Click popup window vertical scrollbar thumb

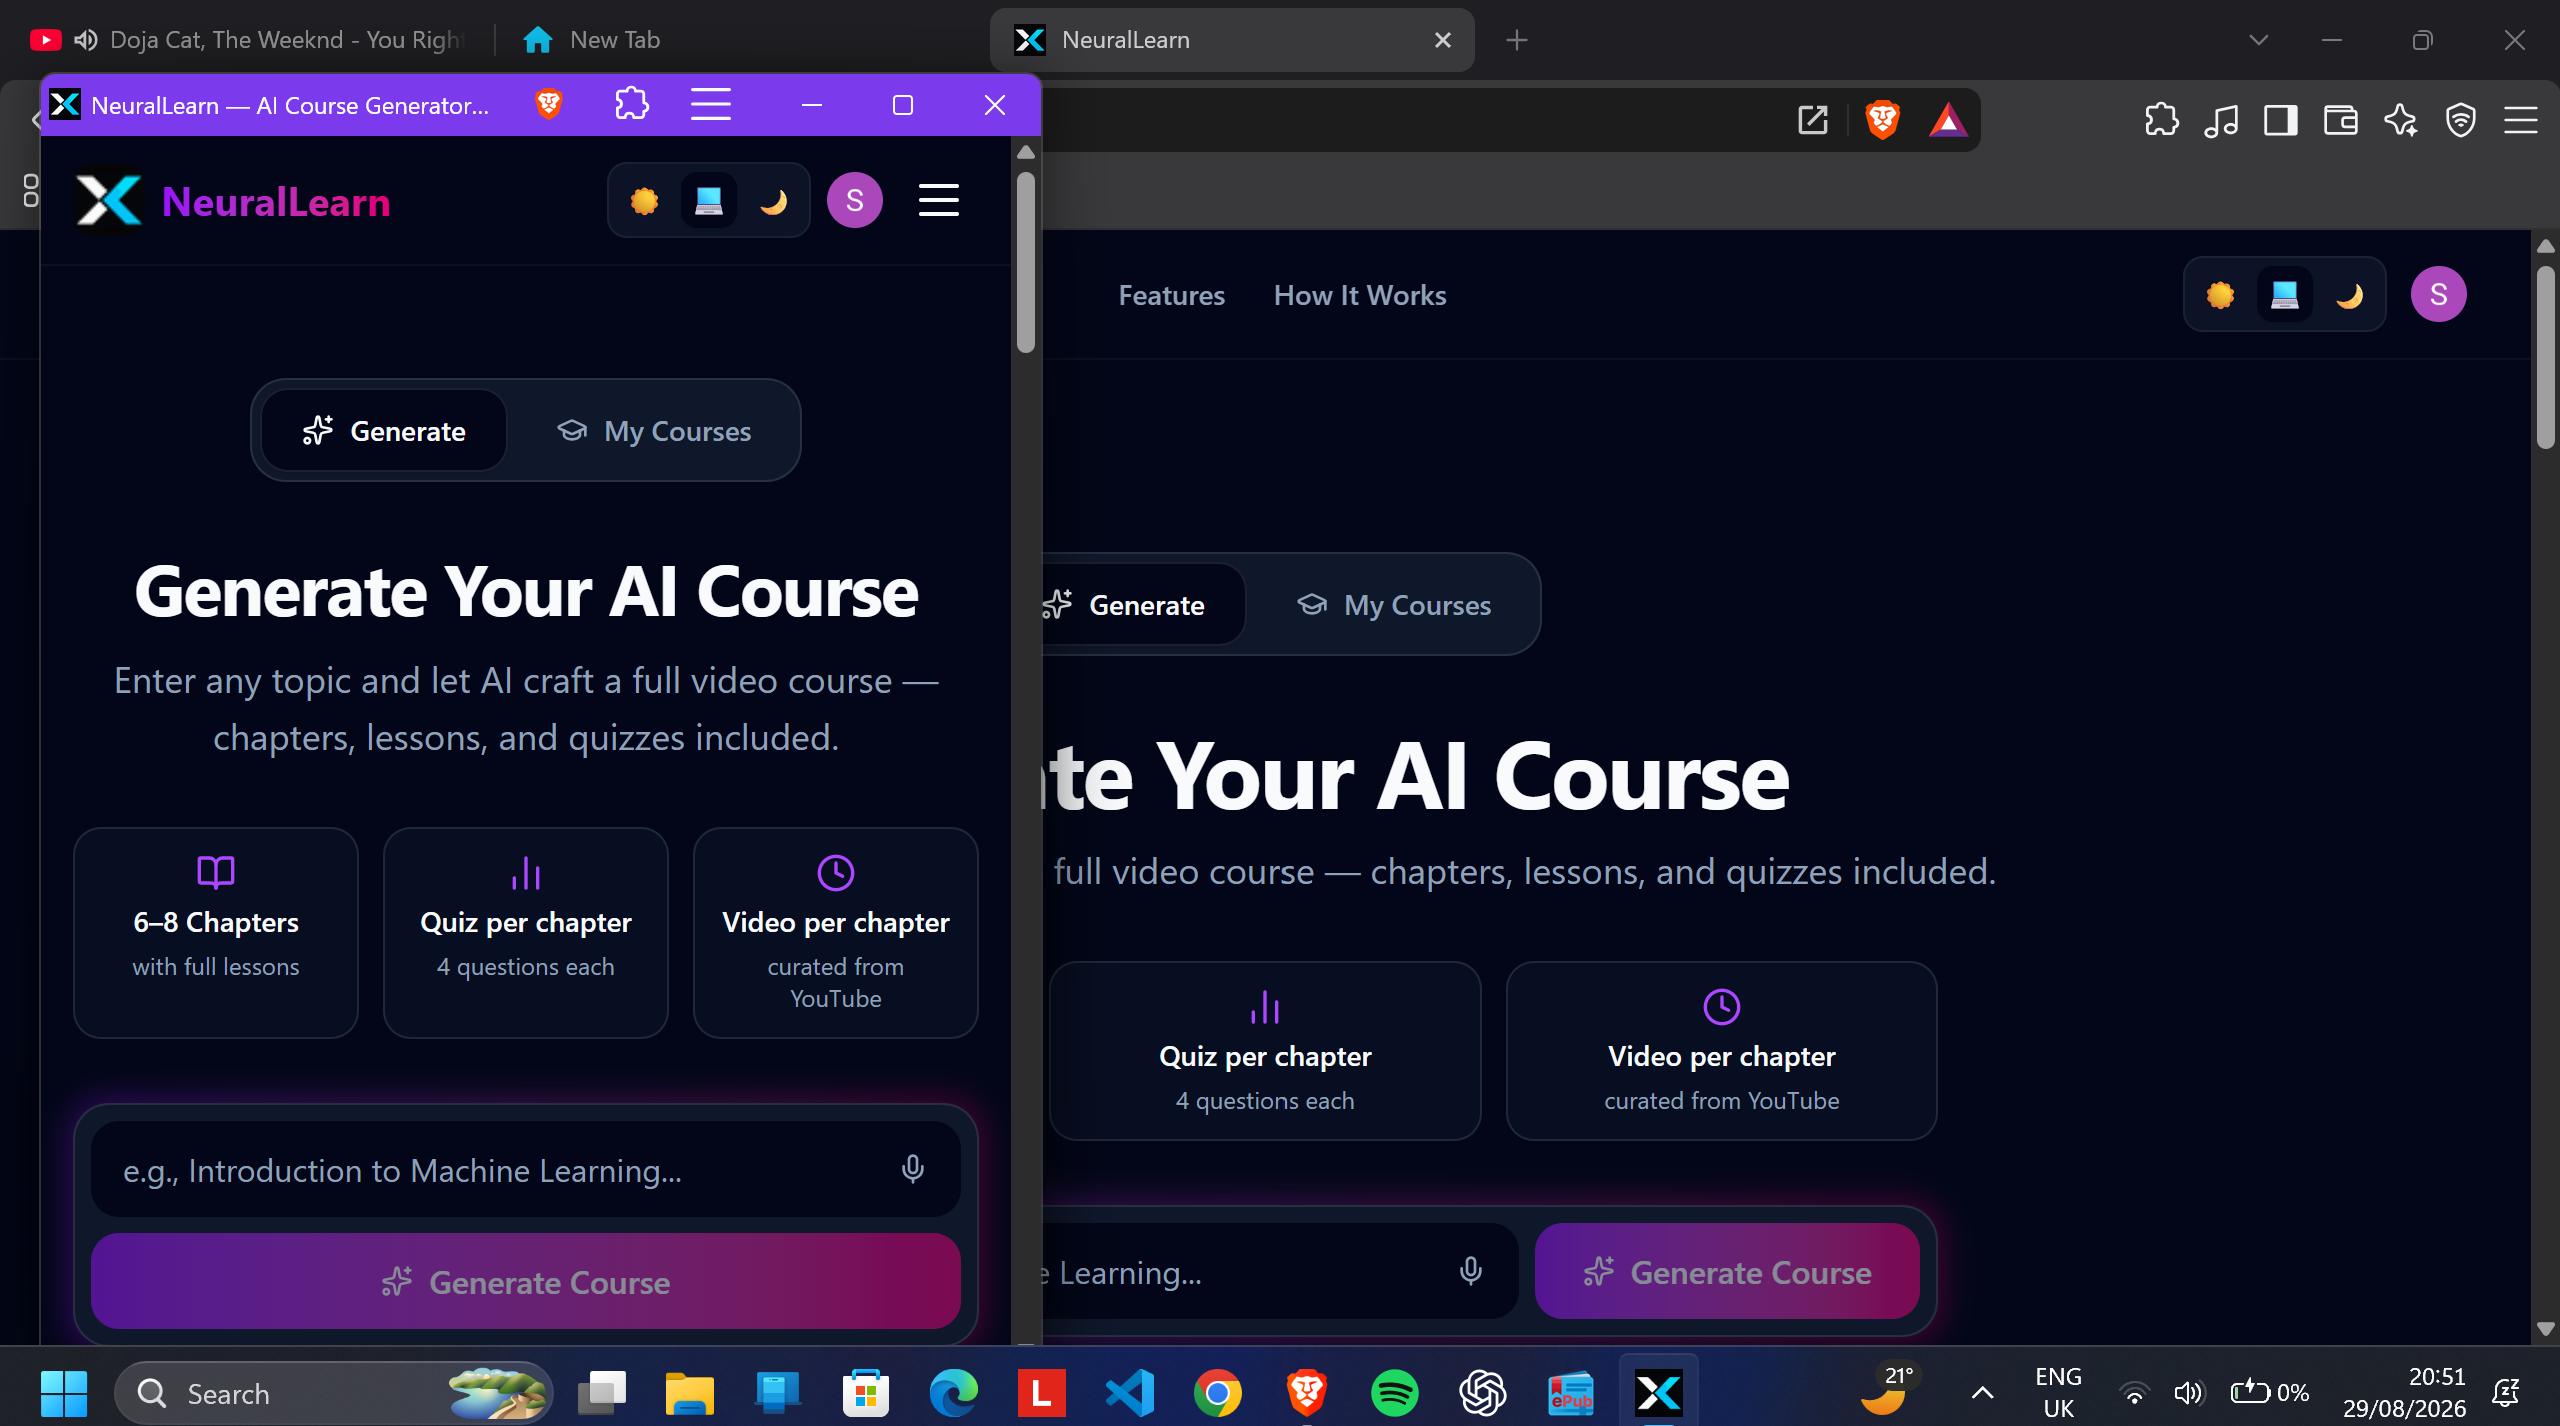click(x=1026, y=263)
